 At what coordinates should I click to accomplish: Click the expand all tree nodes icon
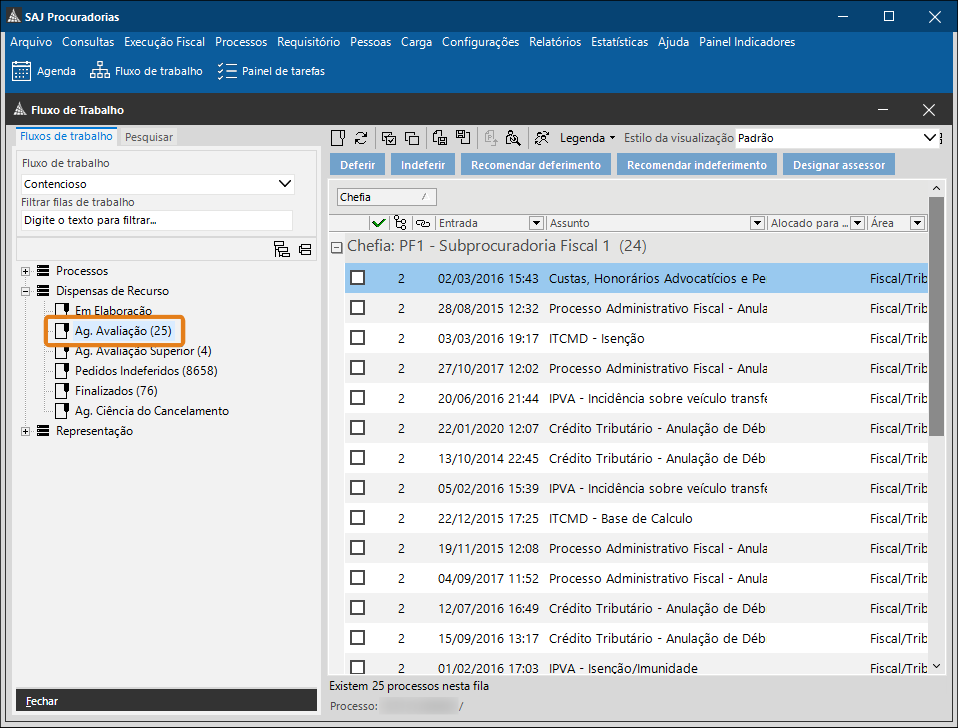(281, 250)
